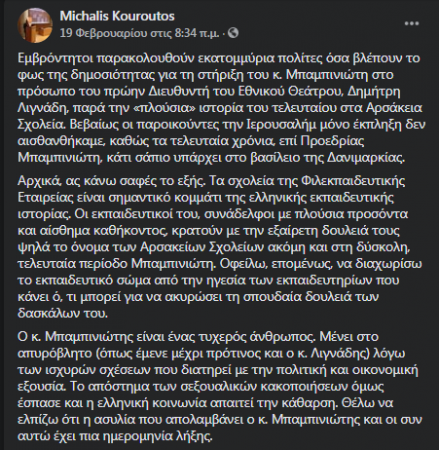Open the three-dot post options menu

412,23
